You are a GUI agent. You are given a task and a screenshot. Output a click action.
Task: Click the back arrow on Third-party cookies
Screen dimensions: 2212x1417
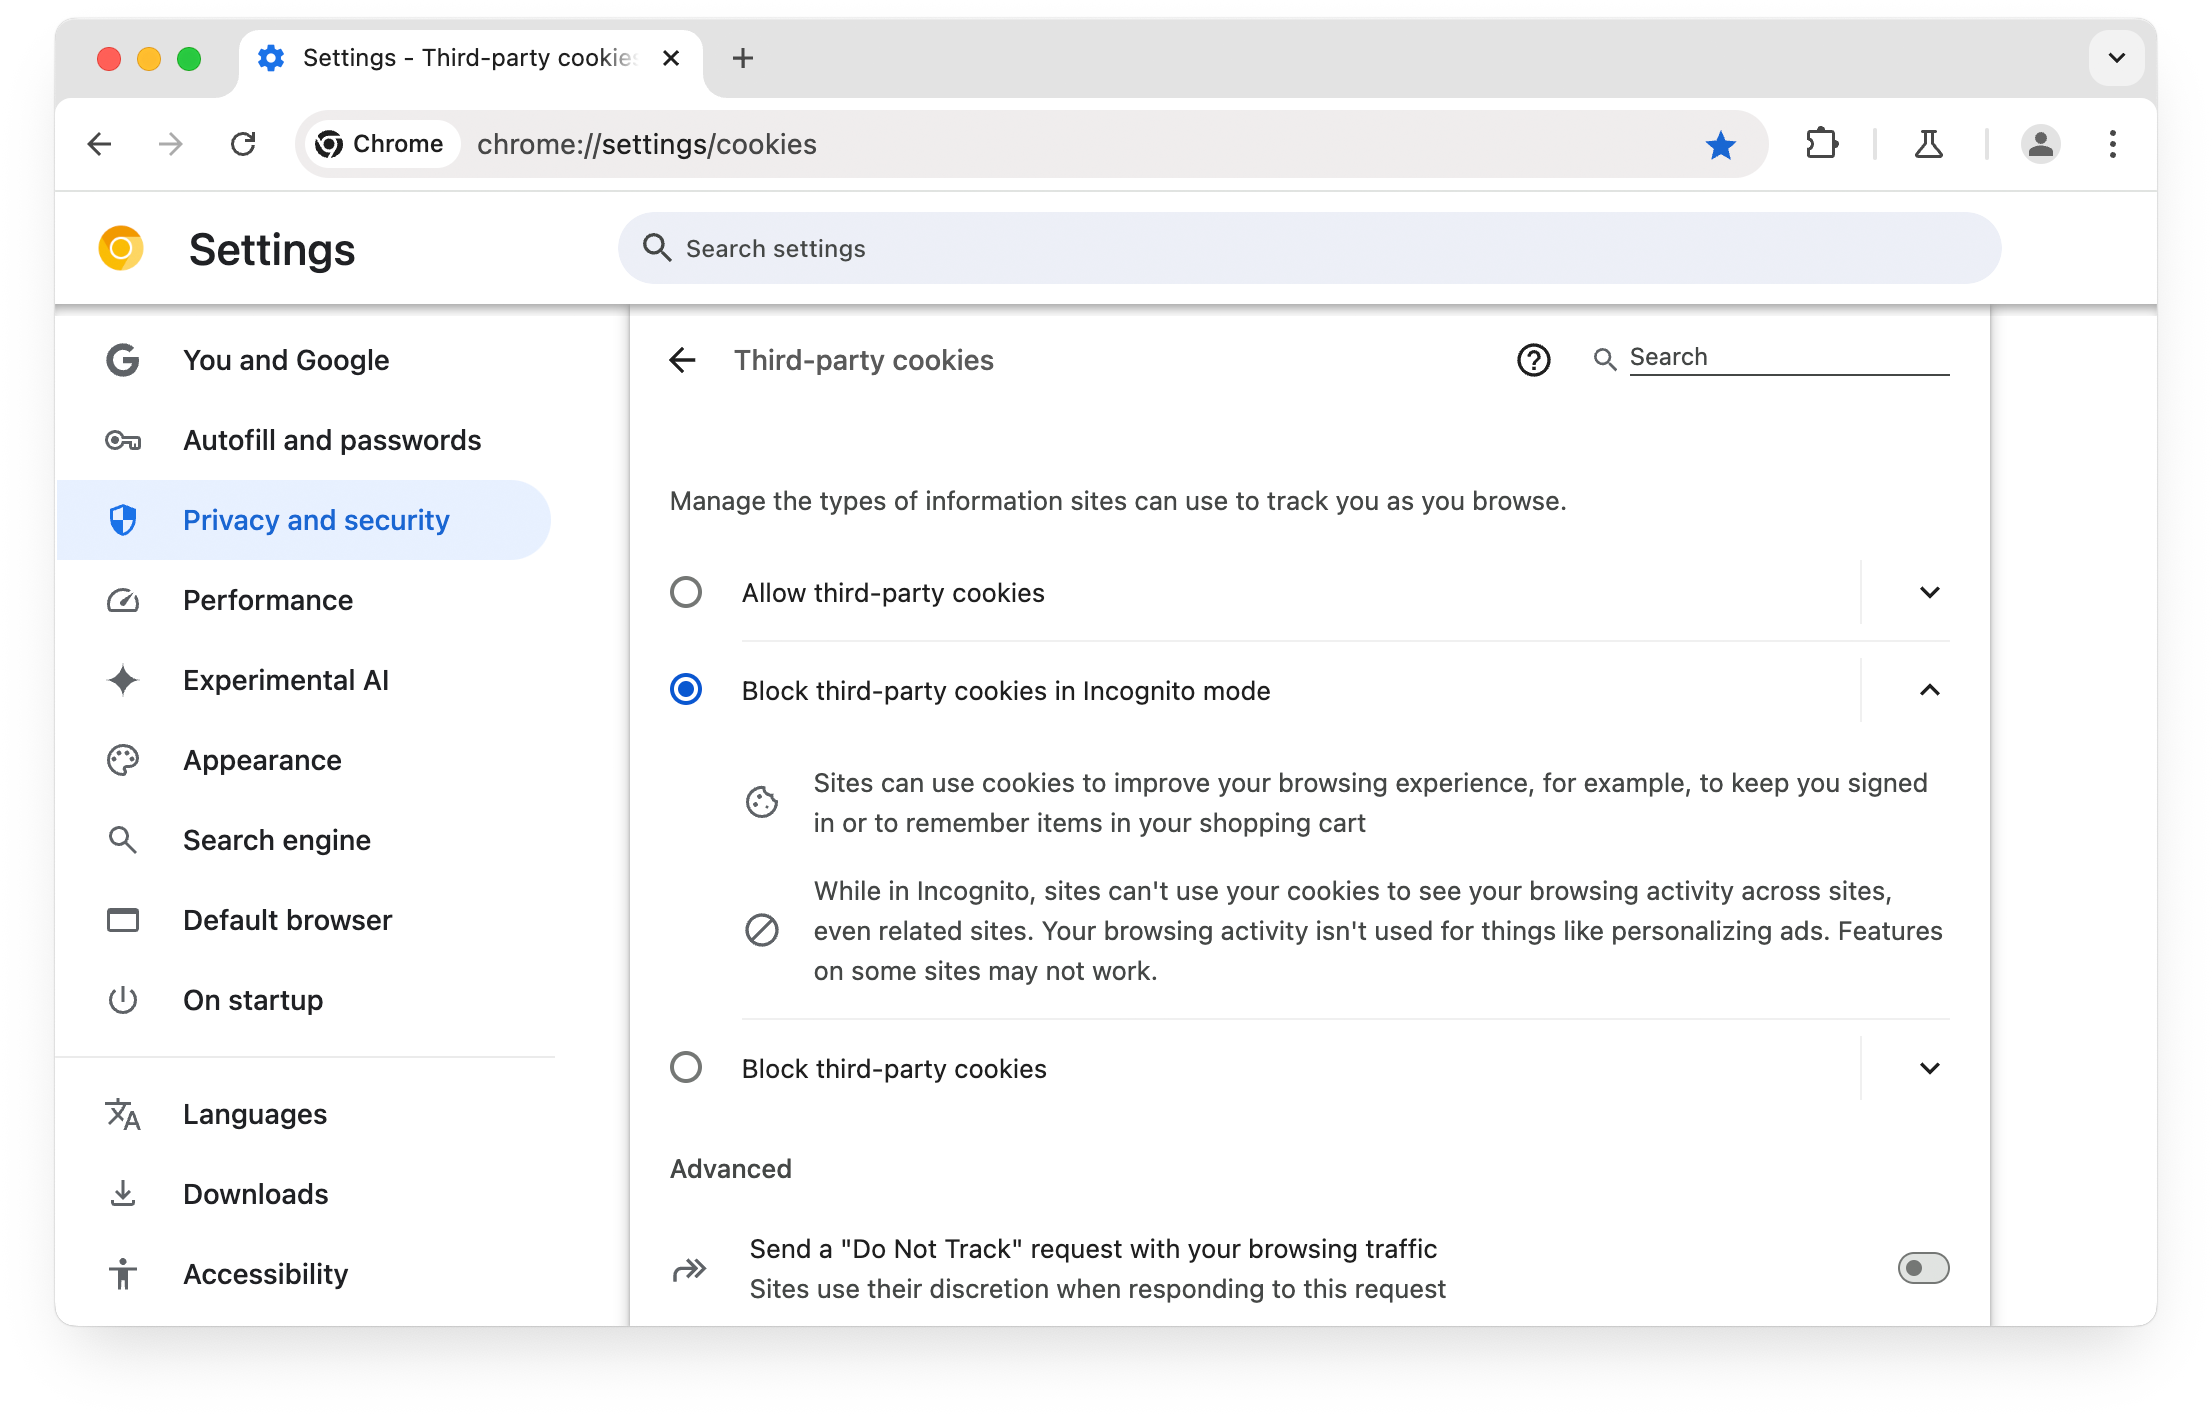coord(685,358)
